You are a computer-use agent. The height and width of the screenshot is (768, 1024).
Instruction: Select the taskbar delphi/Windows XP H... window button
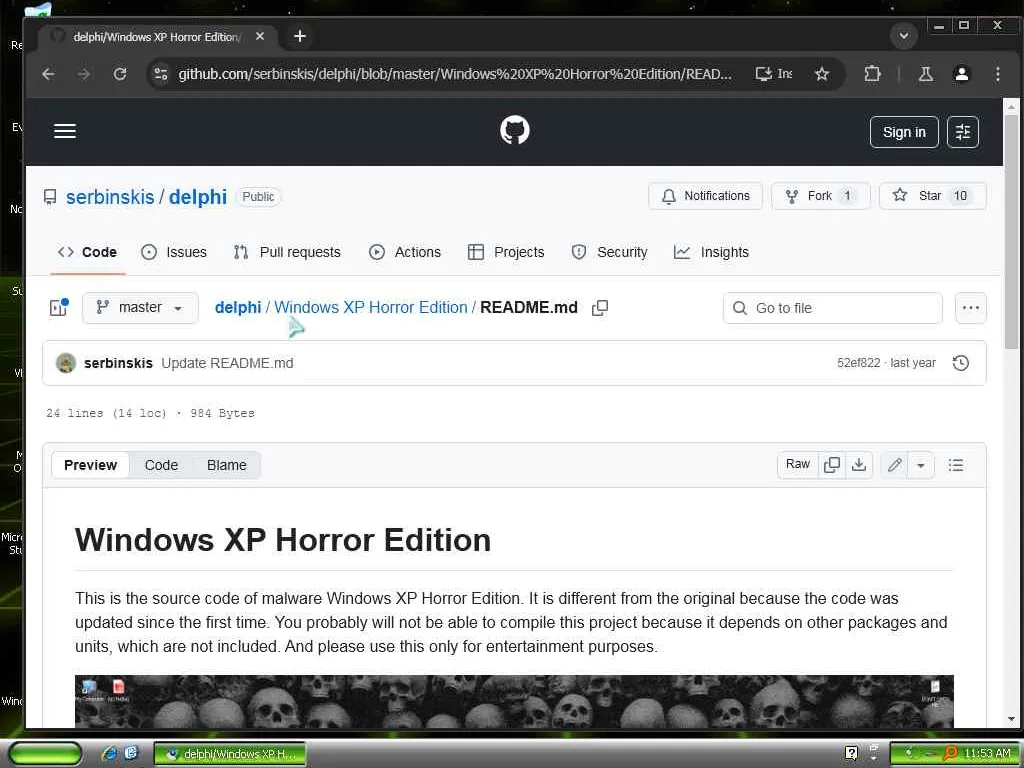(230, 754)
